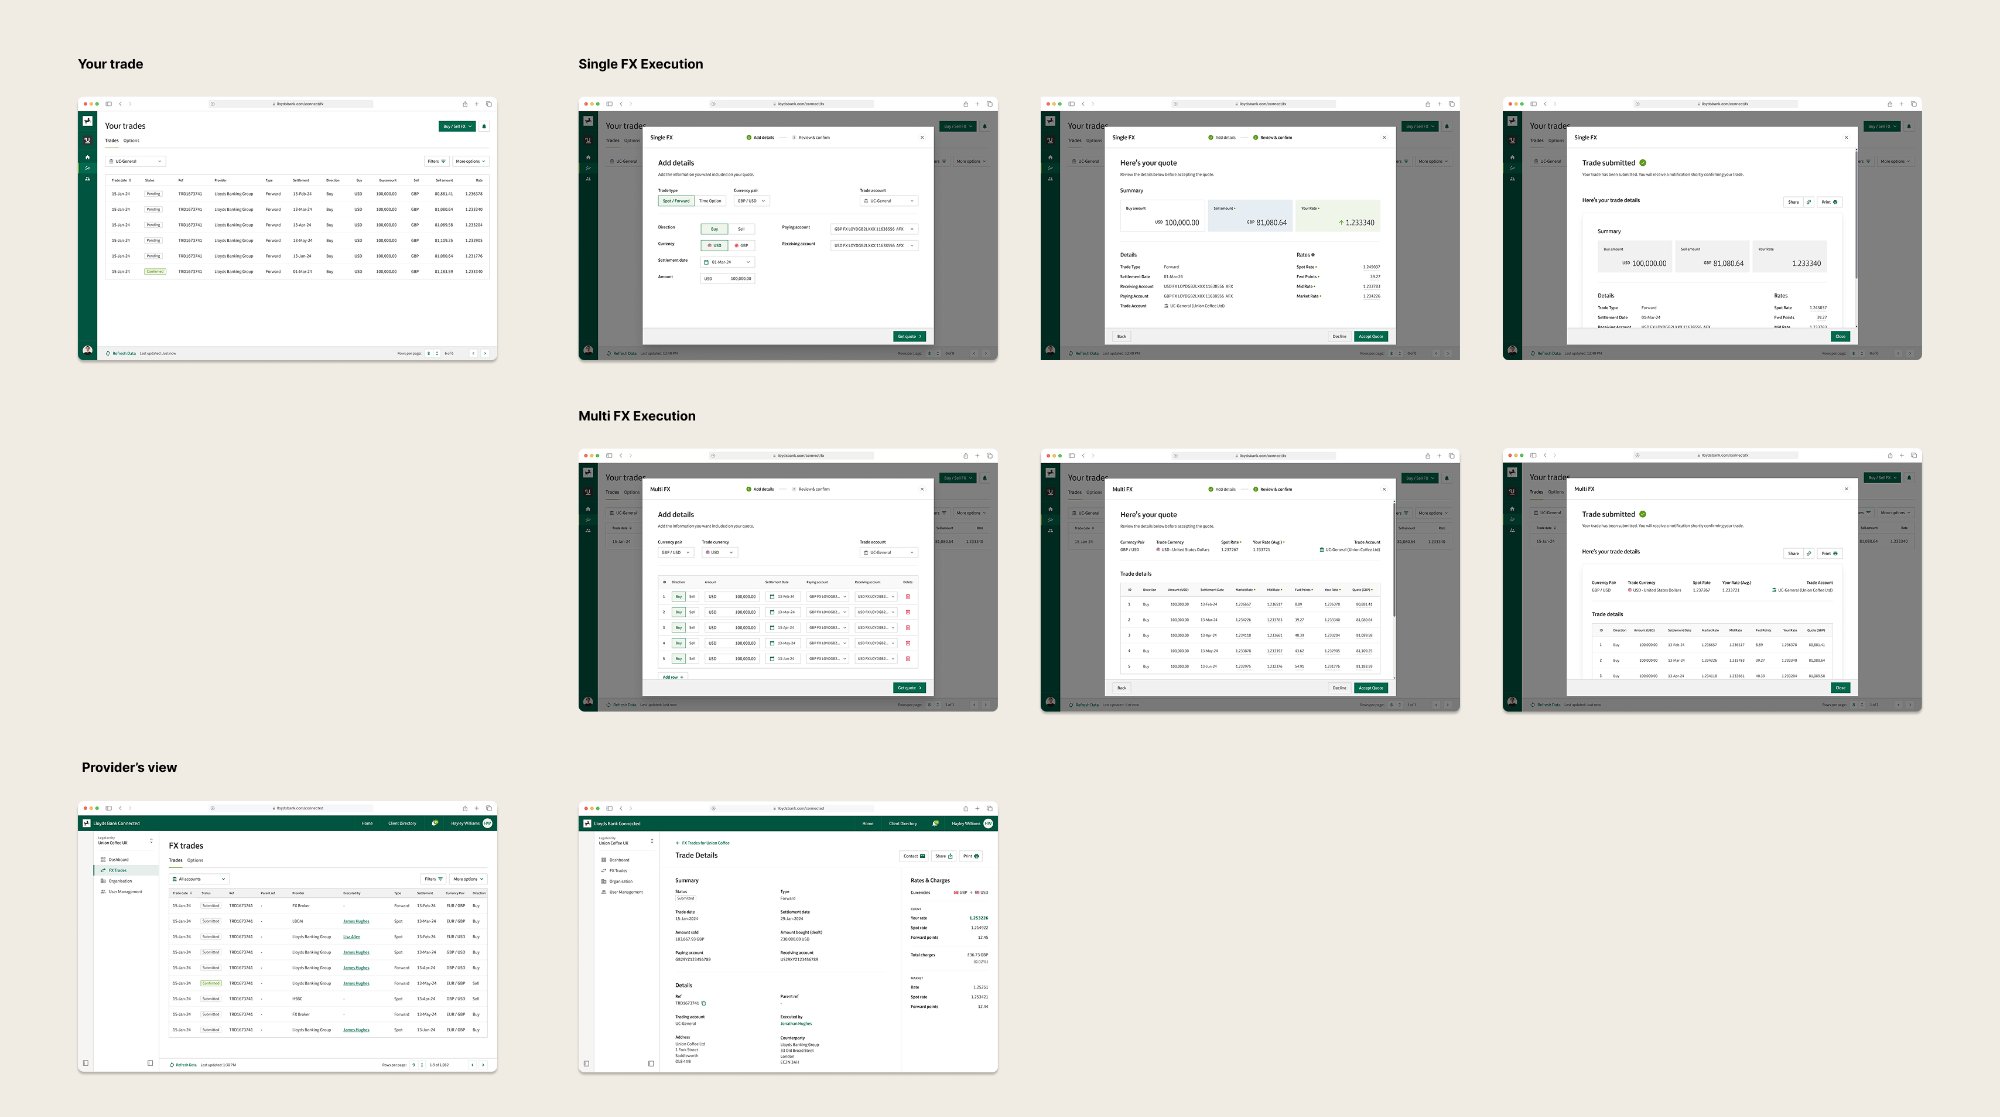Delete row 1 in Multi FX Add details table

pyautogui.click(x=907, y=597)
